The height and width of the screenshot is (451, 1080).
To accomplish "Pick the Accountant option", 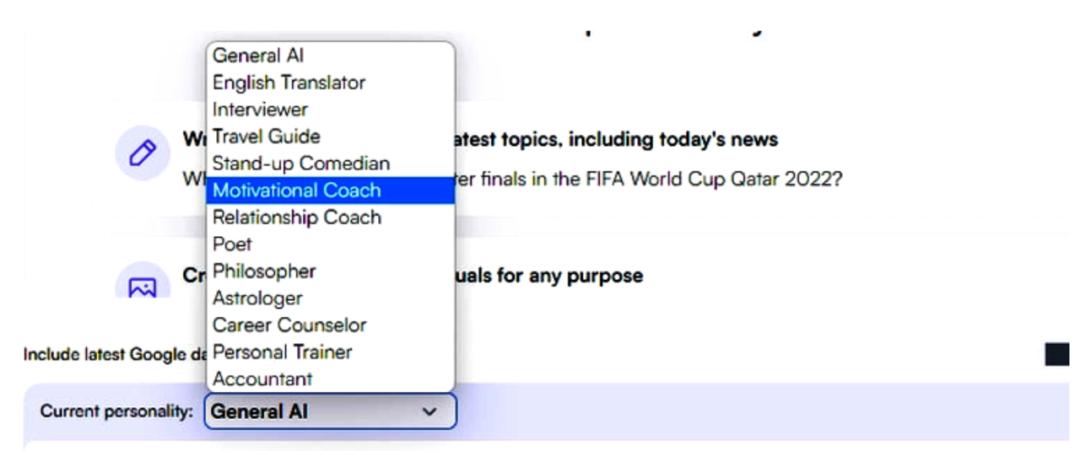I will (262, 380).
